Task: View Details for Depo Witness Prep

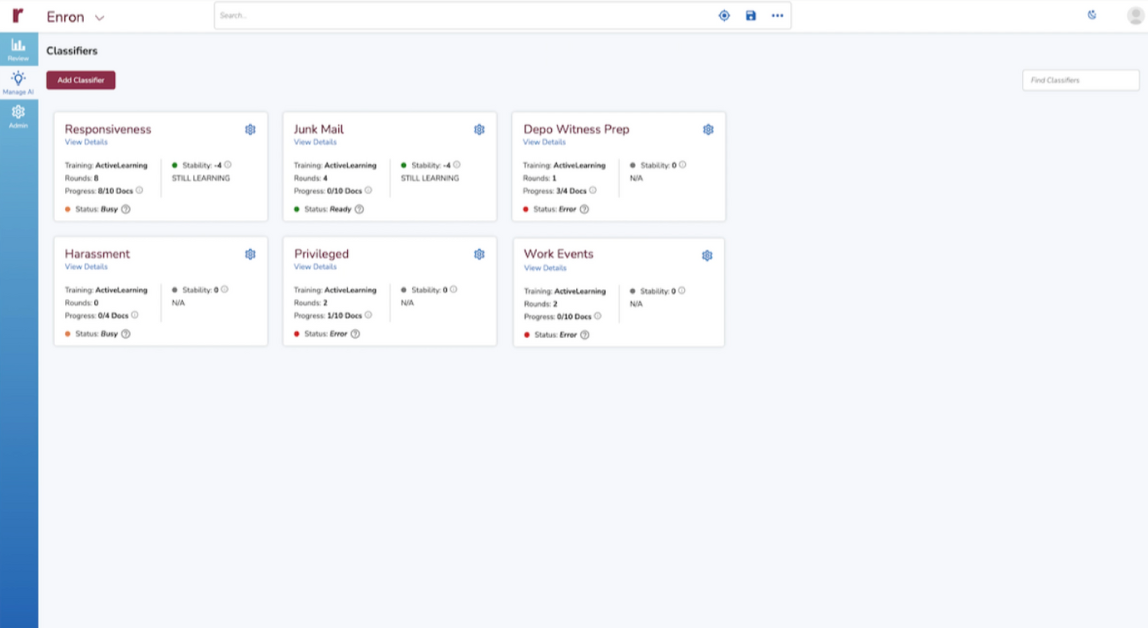Action: pos(544,142)
